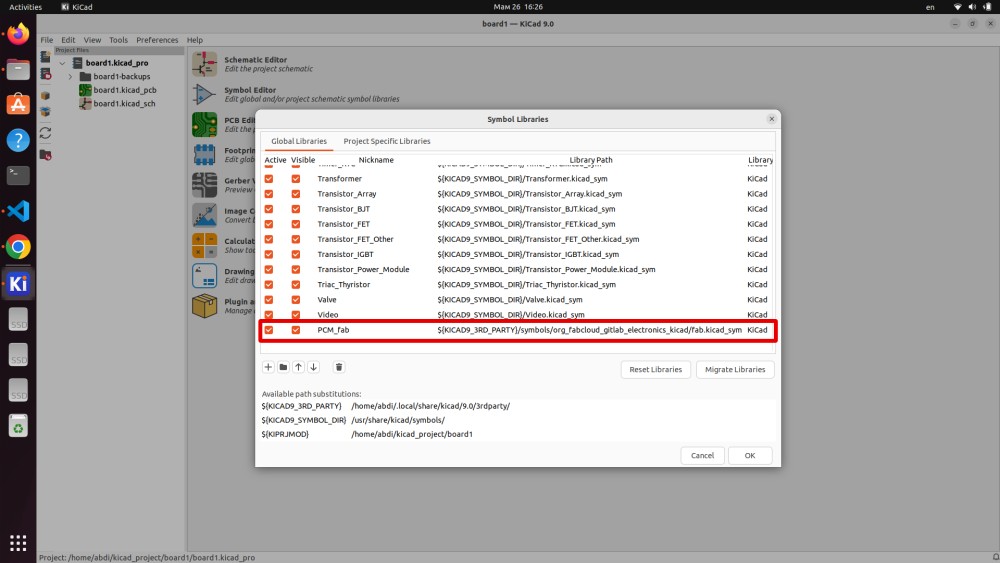The width and height of the screenshot is (1000, 563).
Task: Uncheck Active for PCM_fab library
Action: click(x=269, y=330)
